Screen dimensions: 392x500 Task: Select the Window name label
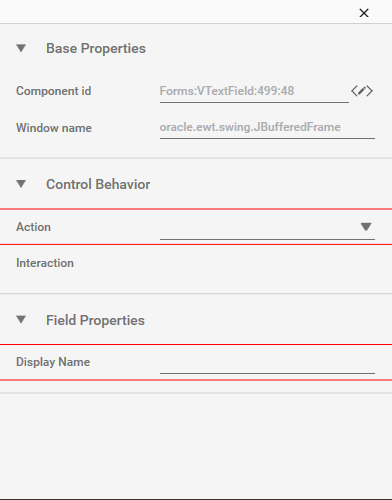[x=54, y=128]
